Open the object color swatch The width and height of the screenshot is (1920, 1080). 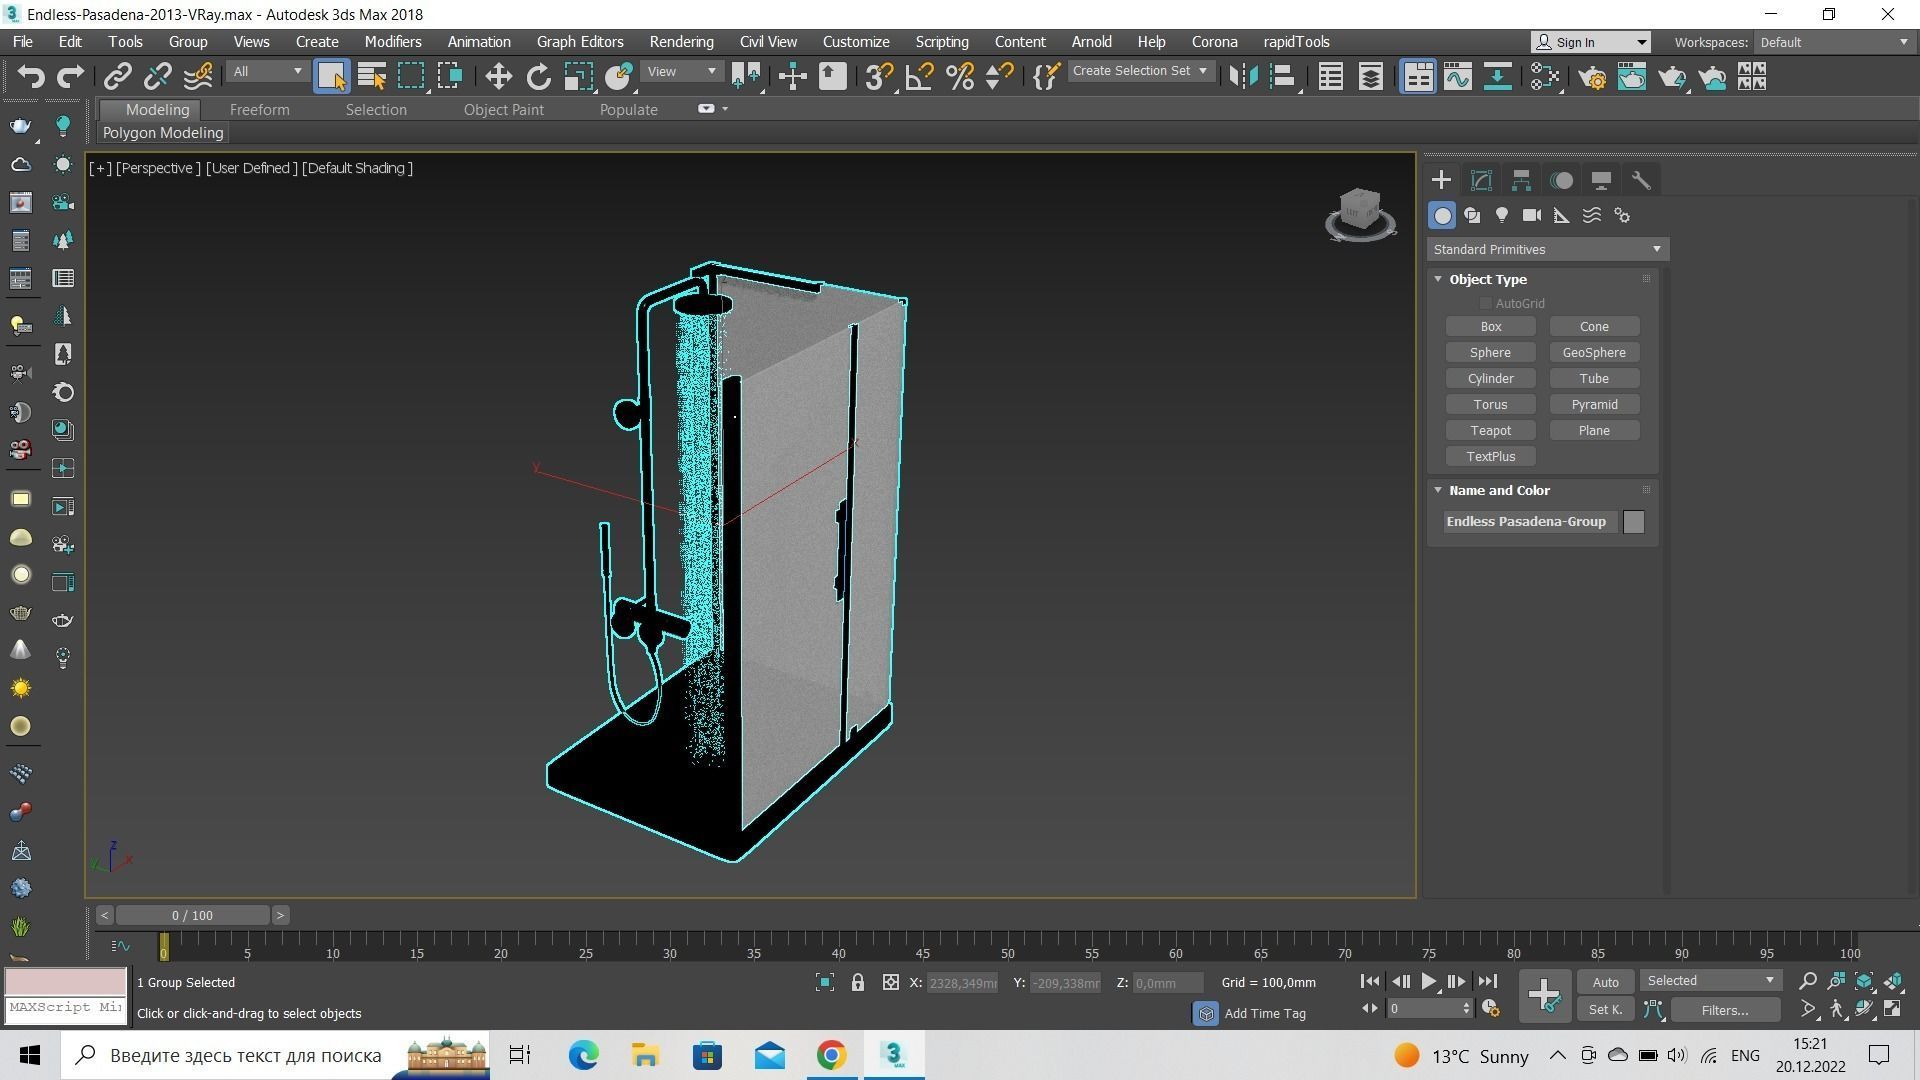tap(1633, 522)
